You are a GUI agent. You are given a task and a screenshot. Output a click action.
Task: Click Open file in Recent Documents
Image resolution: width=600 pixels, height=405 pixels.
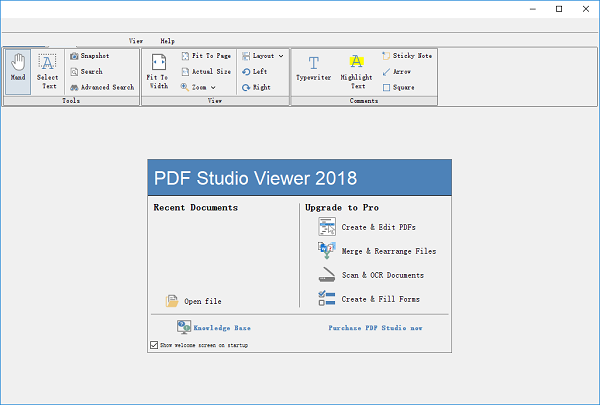pyautogui.click(x=203, y=301)
